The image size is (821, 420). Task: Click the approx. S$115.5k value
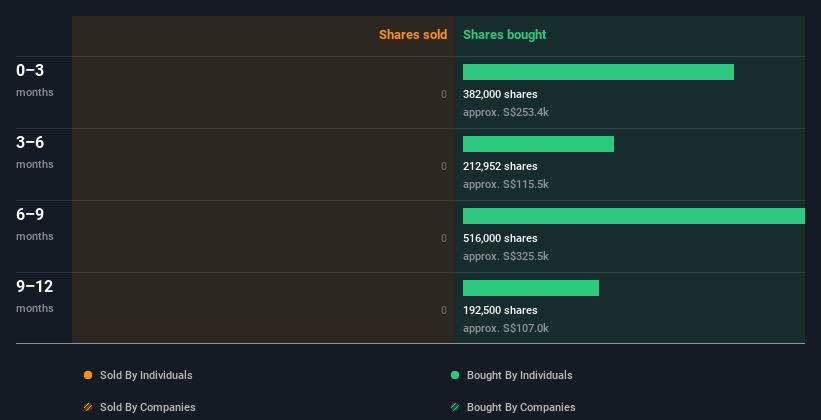(506, 184)
